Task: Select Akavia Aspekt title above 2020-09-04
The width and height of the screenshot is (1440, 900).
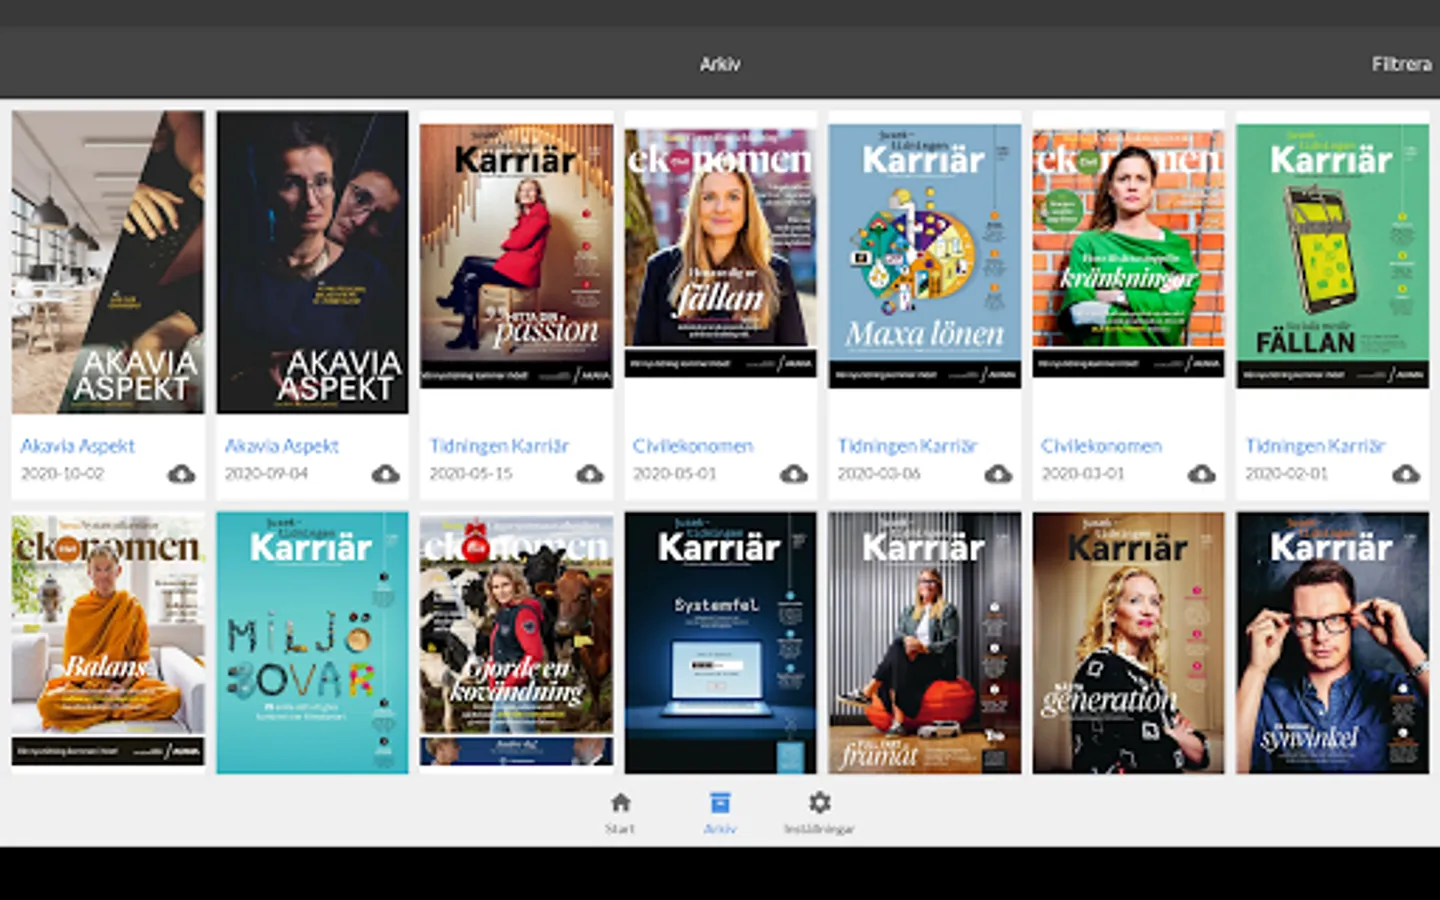Action: [x=282, y=446]
